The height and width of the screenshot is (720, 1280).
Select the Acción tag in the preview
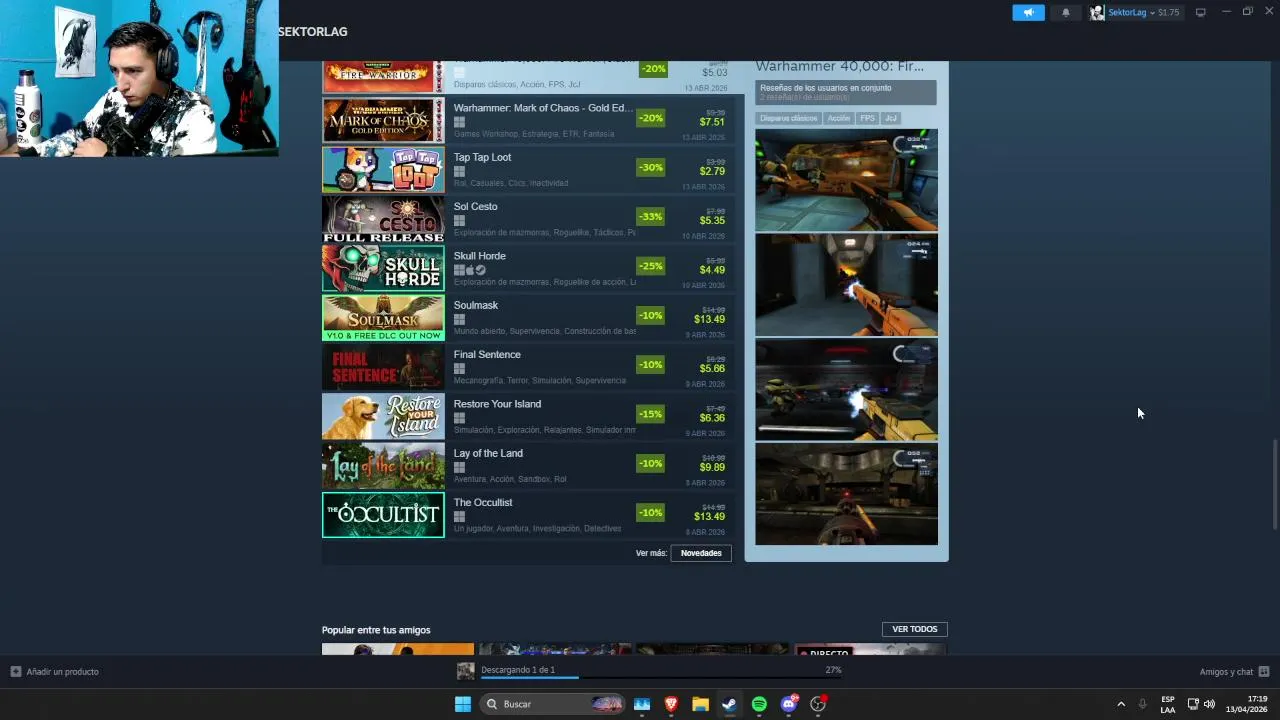[838, 118]
